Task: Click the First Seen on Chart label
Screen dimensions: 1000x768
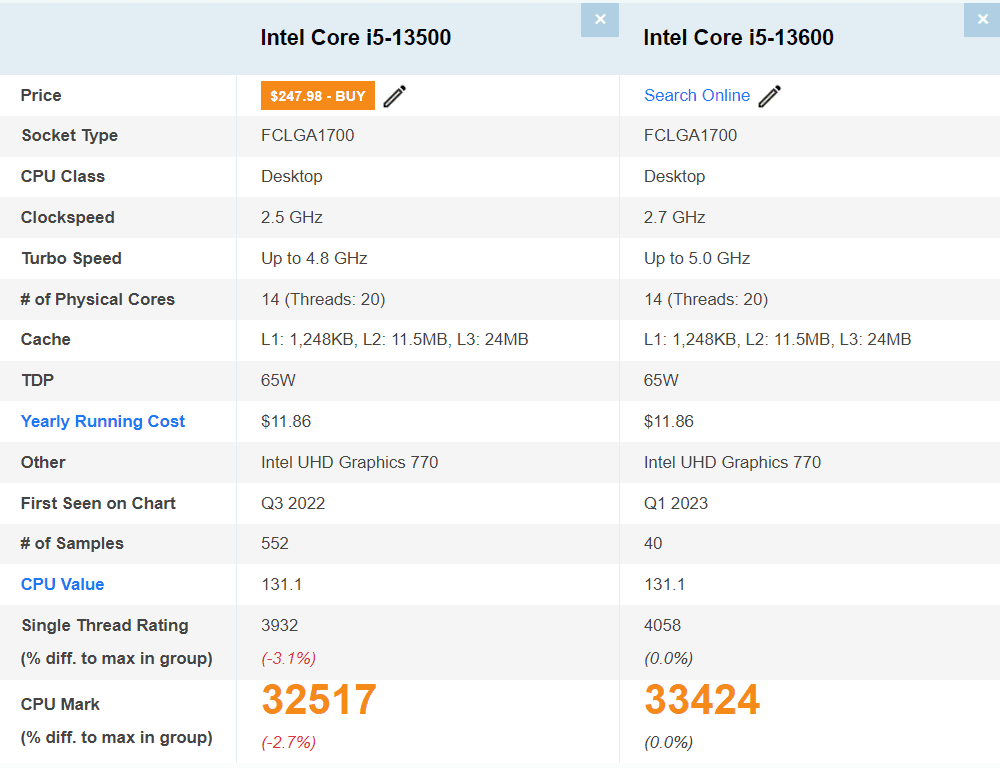Action: pos(98,503)
